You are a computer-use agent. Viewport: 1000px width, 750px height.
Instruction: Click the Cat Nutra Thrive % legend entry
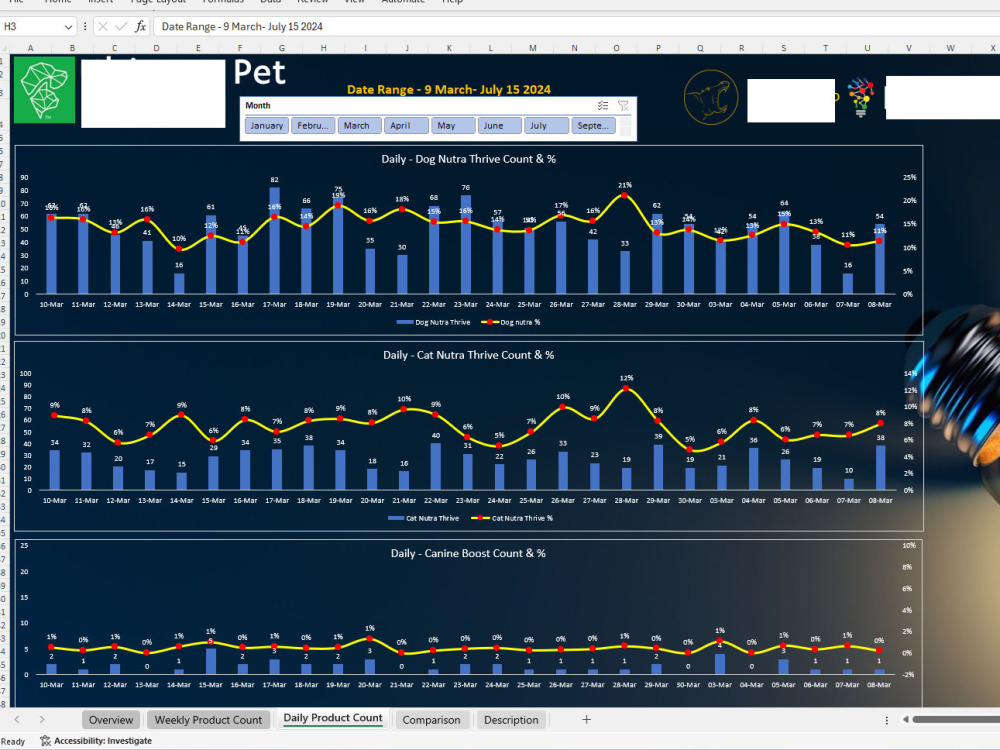click(512, 518)
